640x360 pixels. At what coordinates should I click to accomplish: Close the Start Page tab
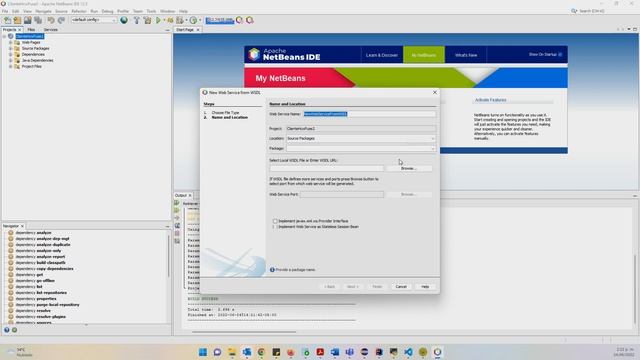pyautogui.click(x=198, y=30)
